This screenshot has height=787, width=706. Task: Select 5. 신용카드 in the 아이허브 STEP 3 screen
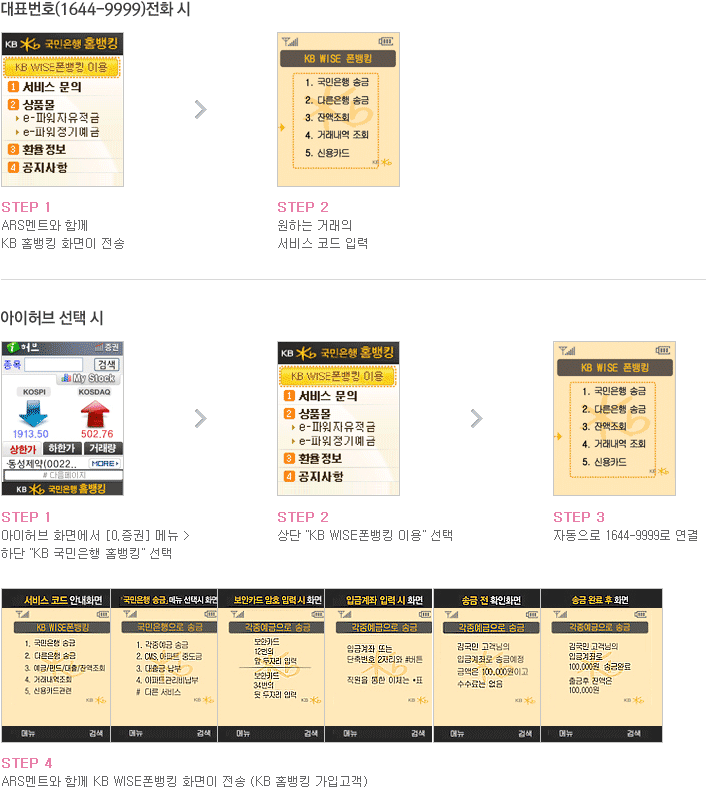pyautogui.click(x=604, y=462)
